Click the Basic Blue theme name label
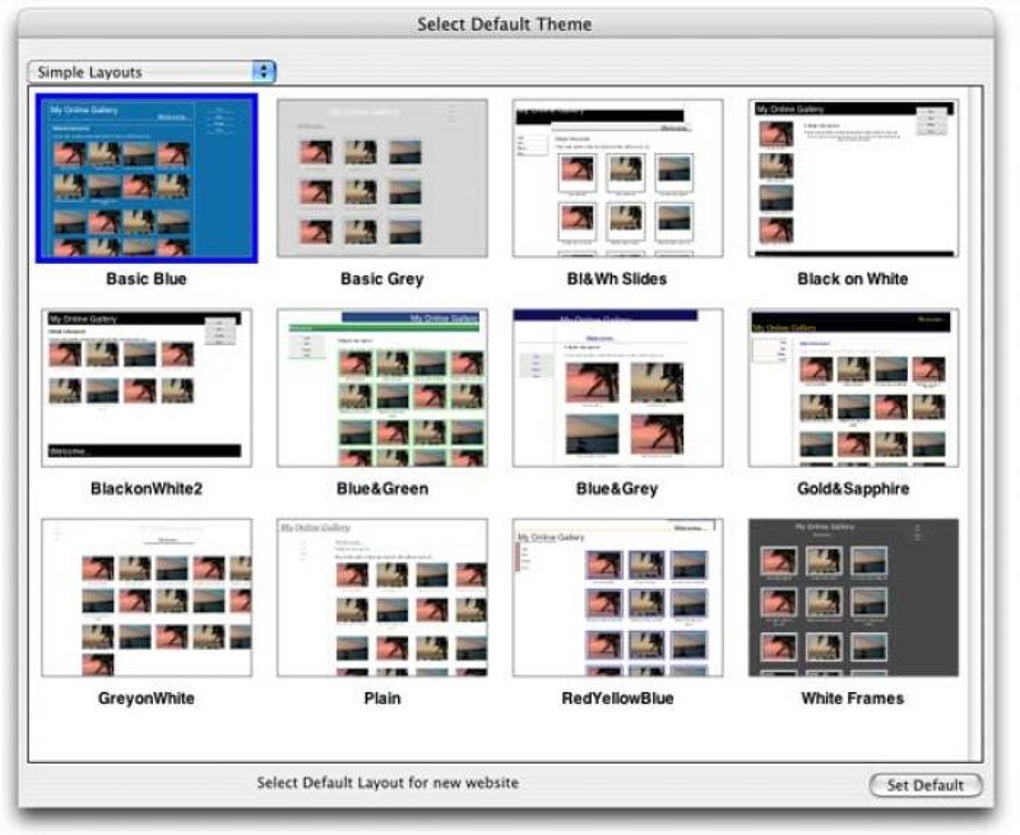Image resolution: width=1020 pixels, height=835 pixels. click(x=148, y=278)
